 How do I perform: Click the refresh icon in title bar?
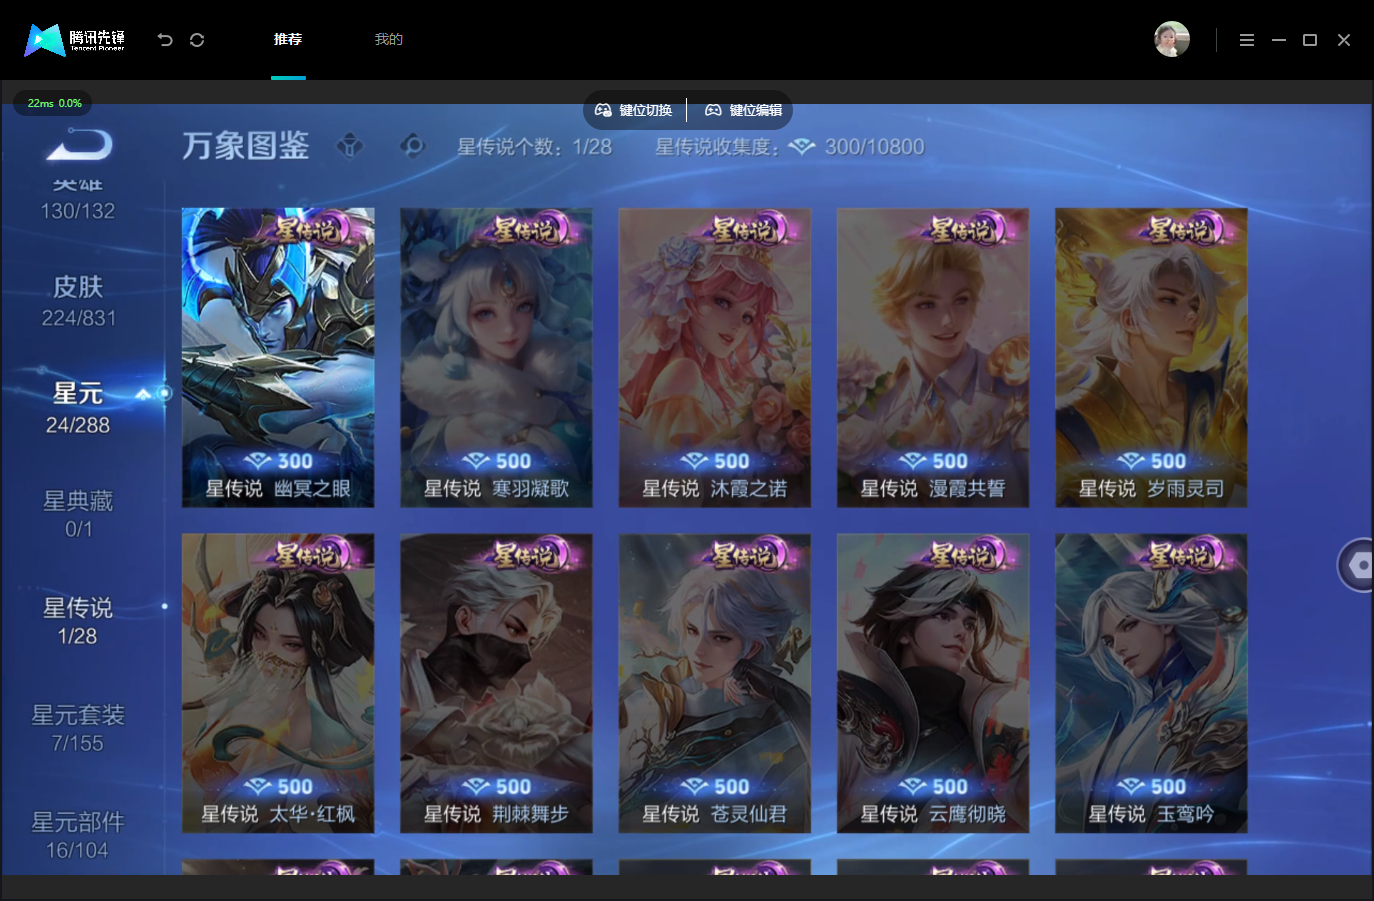pyautogui.click(x=197, y=40)
